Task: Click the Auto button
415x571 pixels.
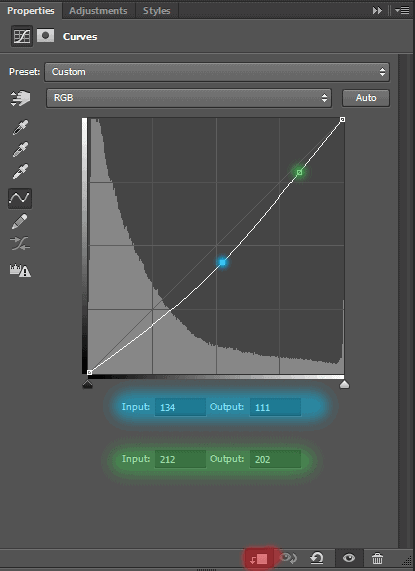Action: (x=366, y=98)
